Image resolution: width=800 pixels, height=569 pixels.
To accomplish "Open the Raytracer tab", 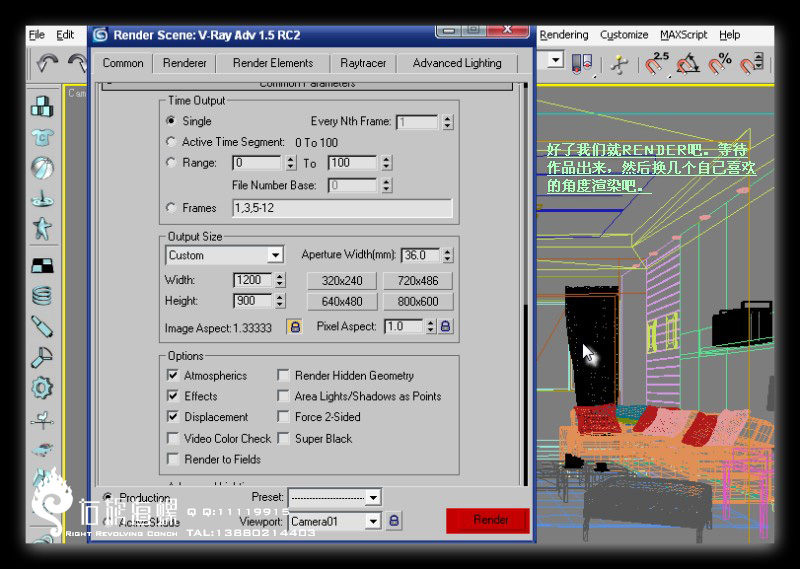I will coord(363,63).
